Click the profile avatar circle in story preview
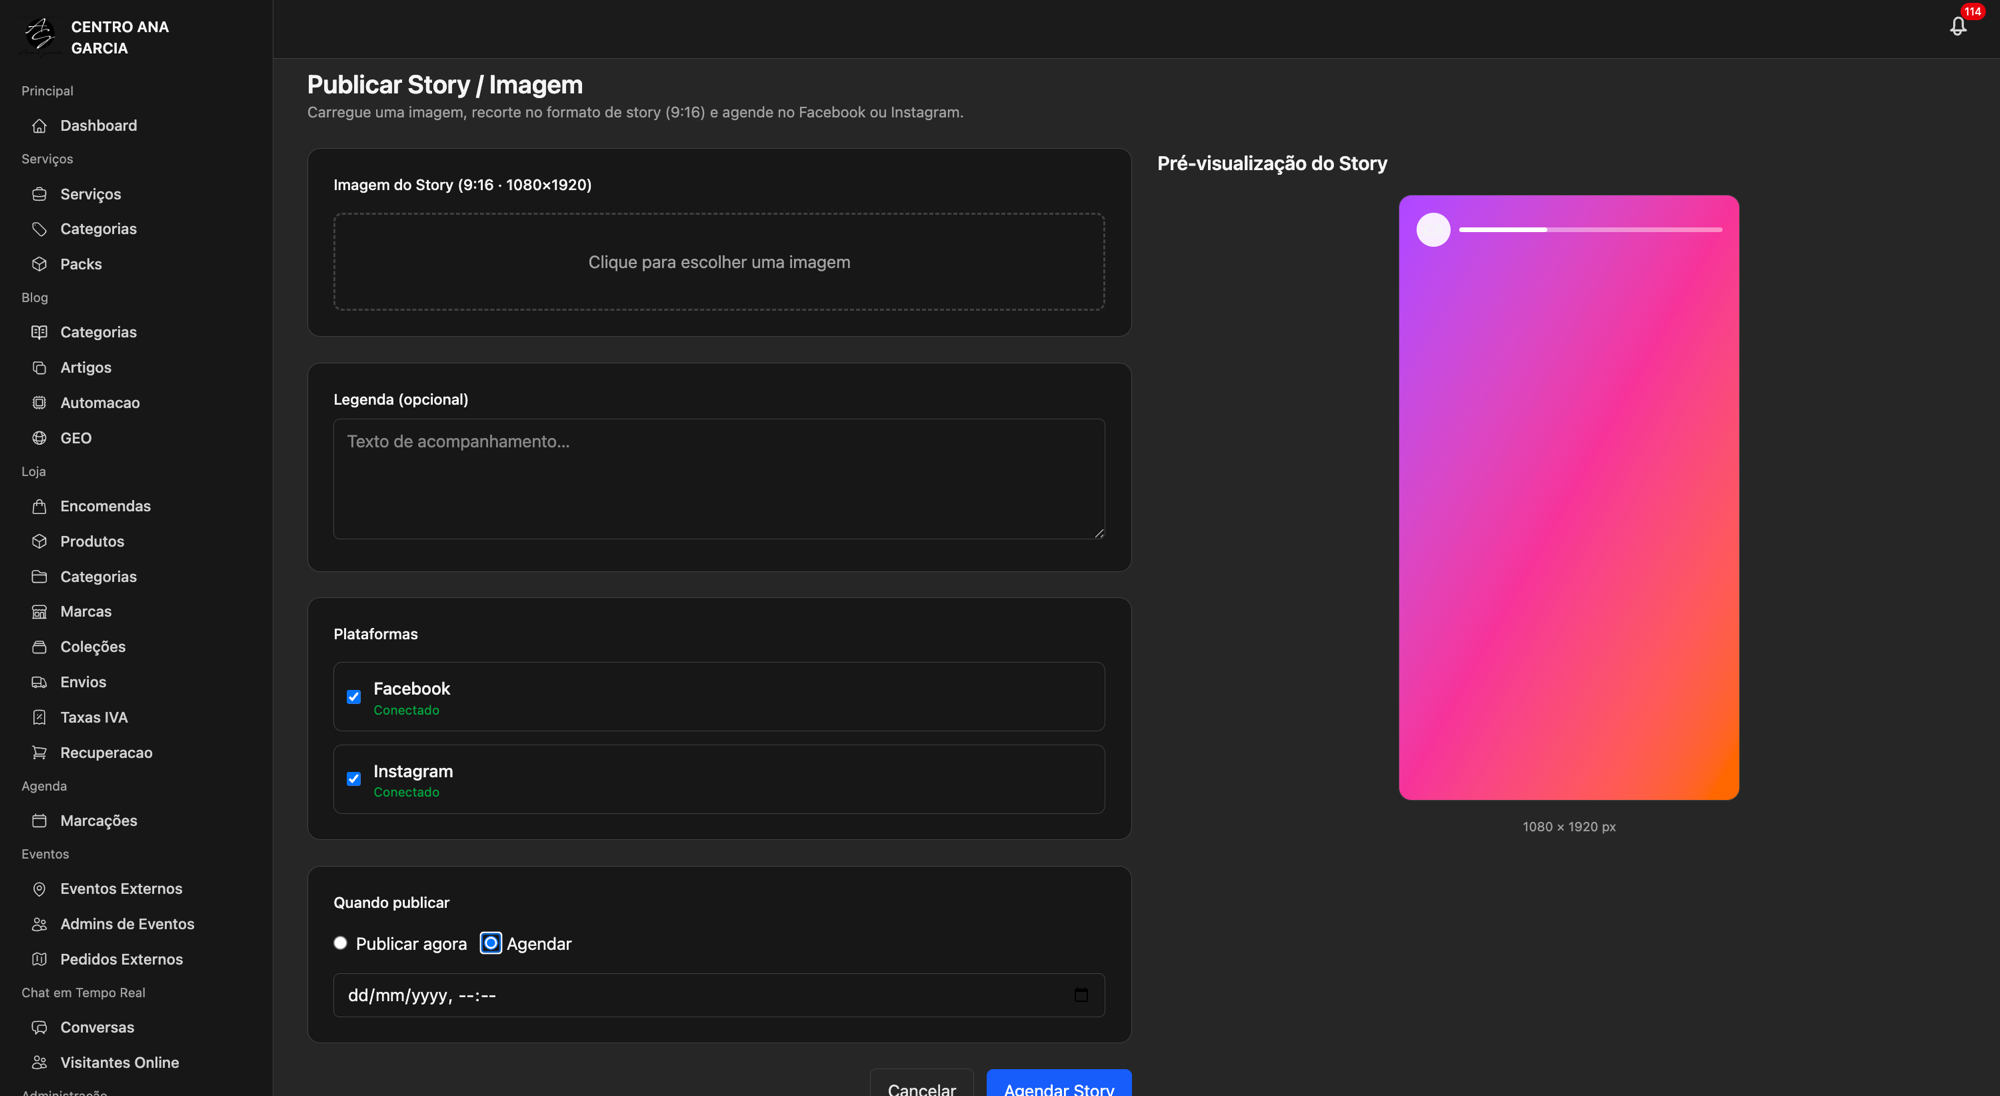Screen dimensions: 2000x1096 (1433, 230)
